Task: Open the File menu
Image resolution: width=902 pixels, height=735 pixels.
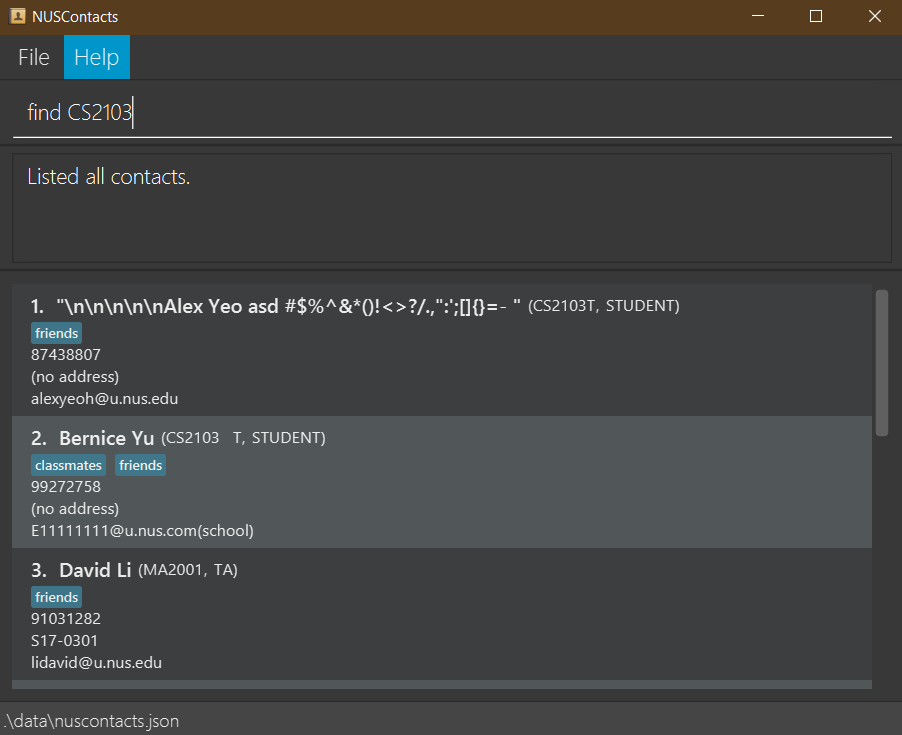Action: pyautogui.click(x=33, y=57)
